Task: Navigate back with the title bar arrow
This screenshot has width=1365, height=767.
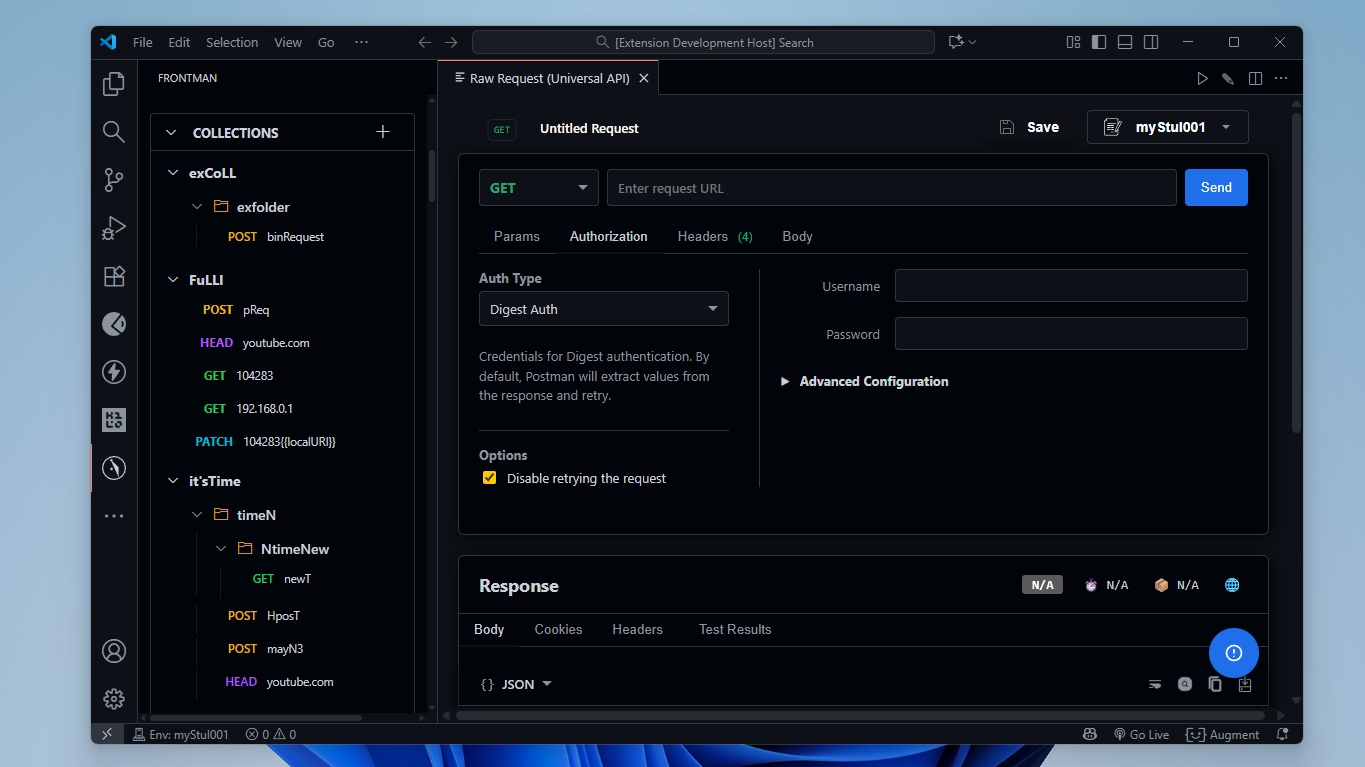Action: pos(424,42)
